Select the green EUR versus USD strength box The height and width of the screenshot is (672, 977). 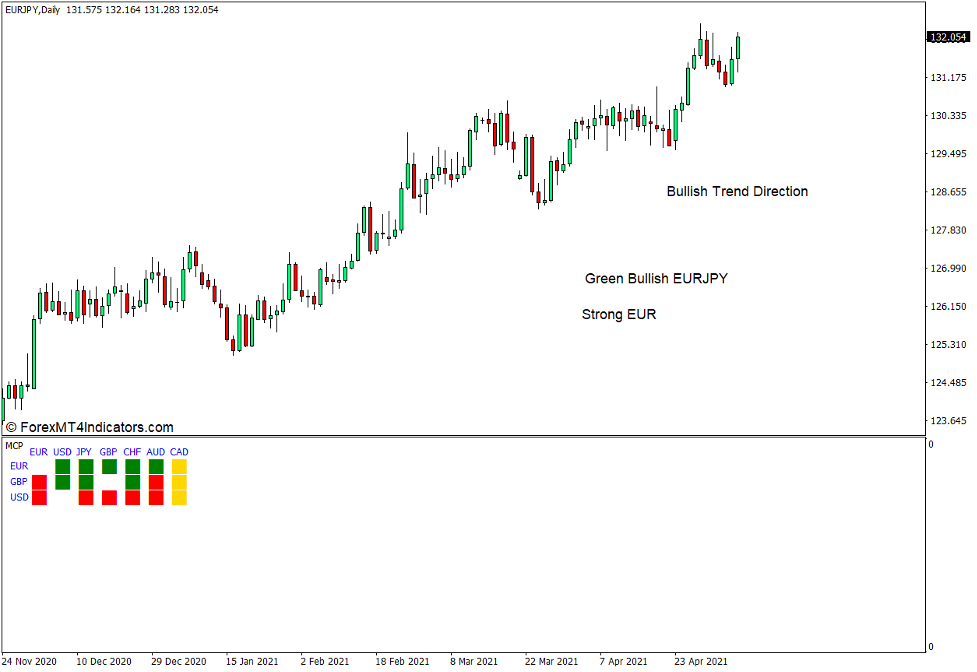tap(62, 466)
